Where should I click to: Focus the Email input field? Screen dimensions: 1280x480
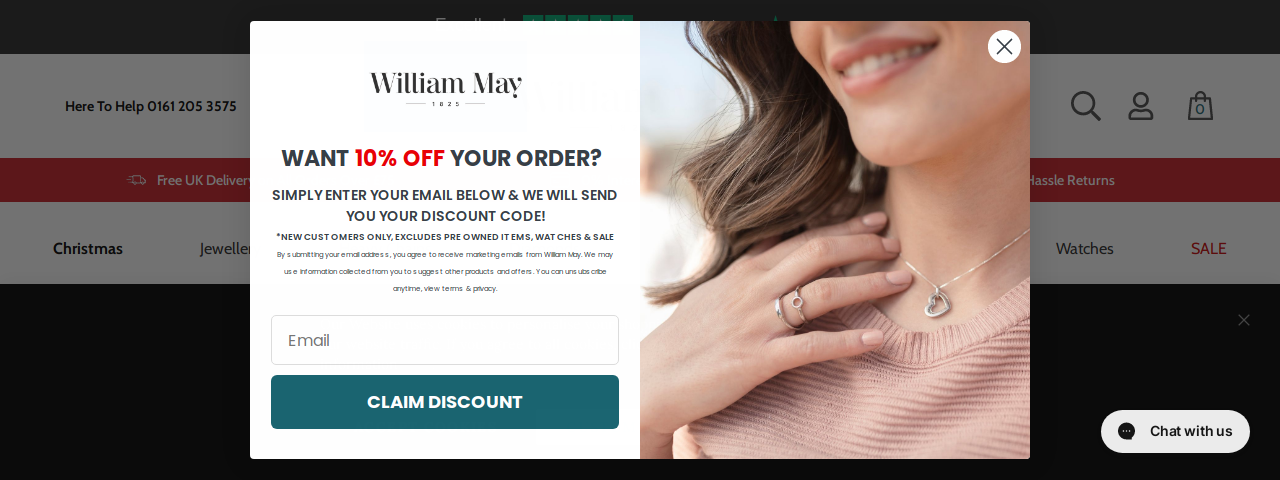(445, 340)
